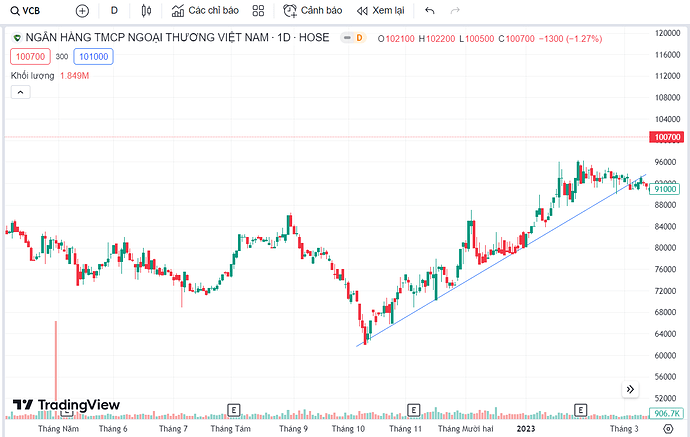Image resolution: width=690 pixels, height=437 pixels.
Task: Redo the last chart action
Action: pyautogui.click(x=455, y=11)
